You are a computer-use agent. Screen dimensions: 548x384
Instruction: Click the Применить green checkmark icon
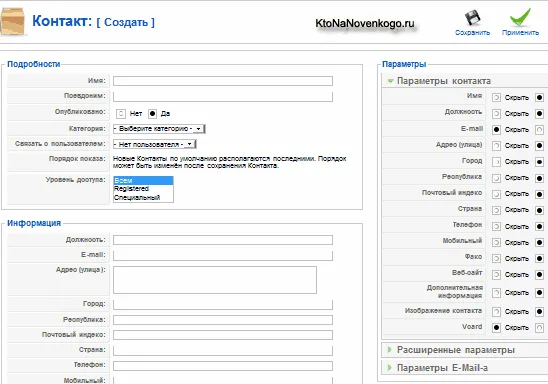pyautogui.click(x=520, y=17)
